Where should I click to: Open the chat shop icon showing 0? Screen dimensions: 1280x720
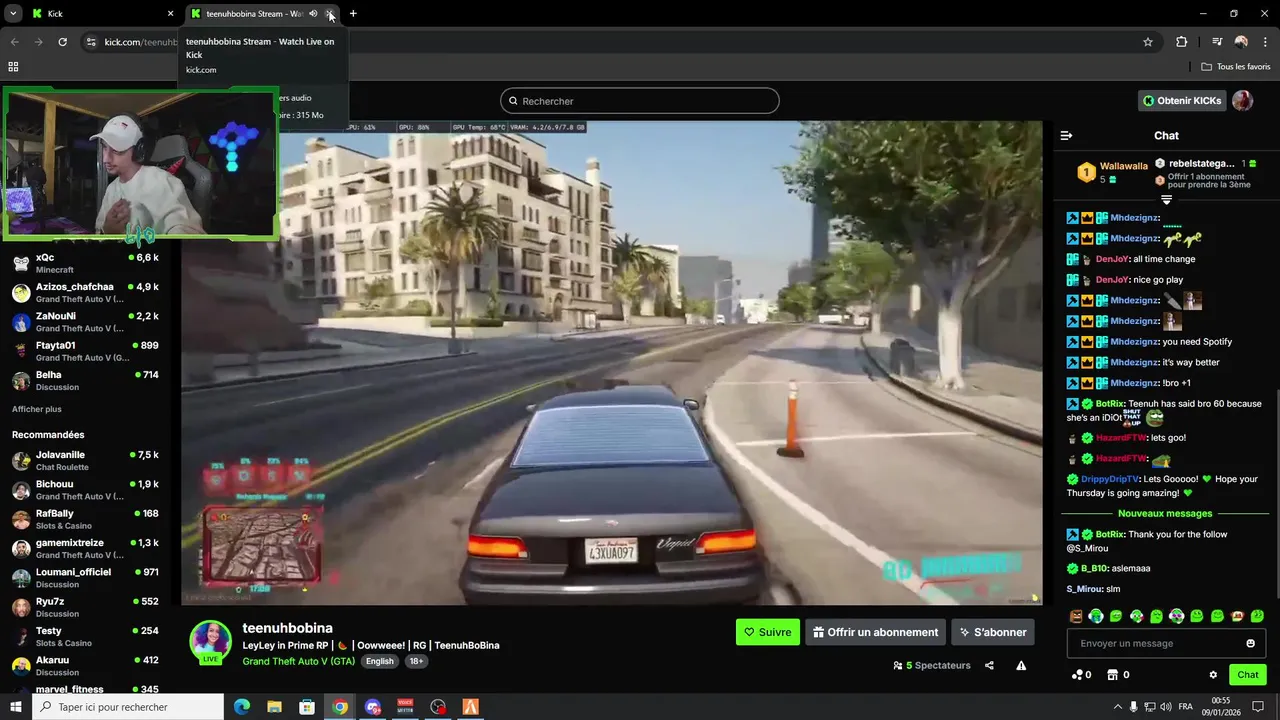(1118, 675)
